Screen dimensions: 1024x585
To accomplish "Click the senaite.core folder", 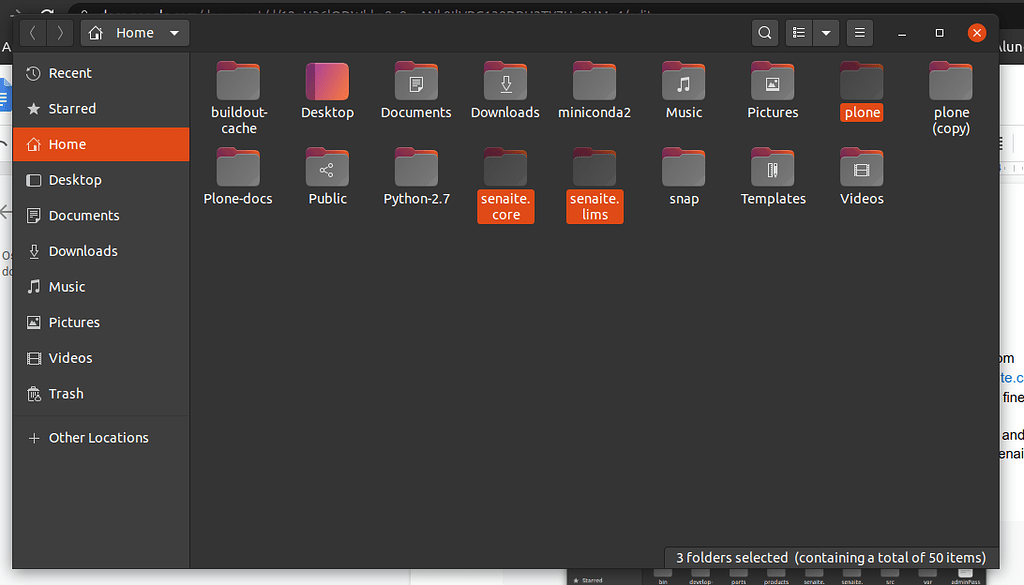I will (x=505, y=168).
